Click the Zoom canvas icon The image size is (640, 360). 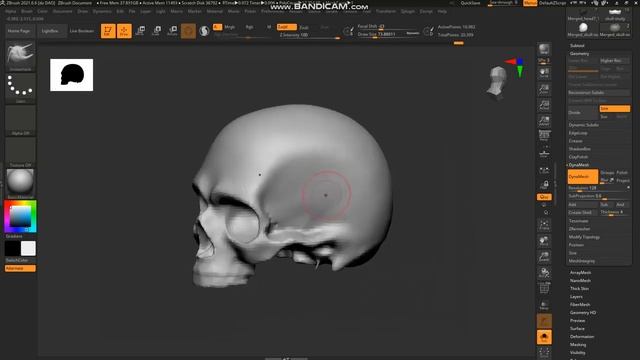pos(544,89)
